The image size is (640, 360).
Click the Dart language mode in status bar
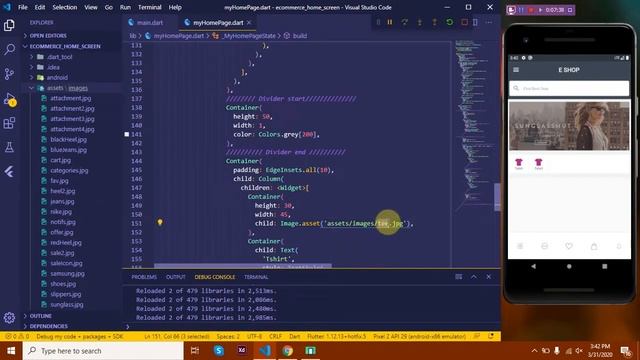(295, 336)
